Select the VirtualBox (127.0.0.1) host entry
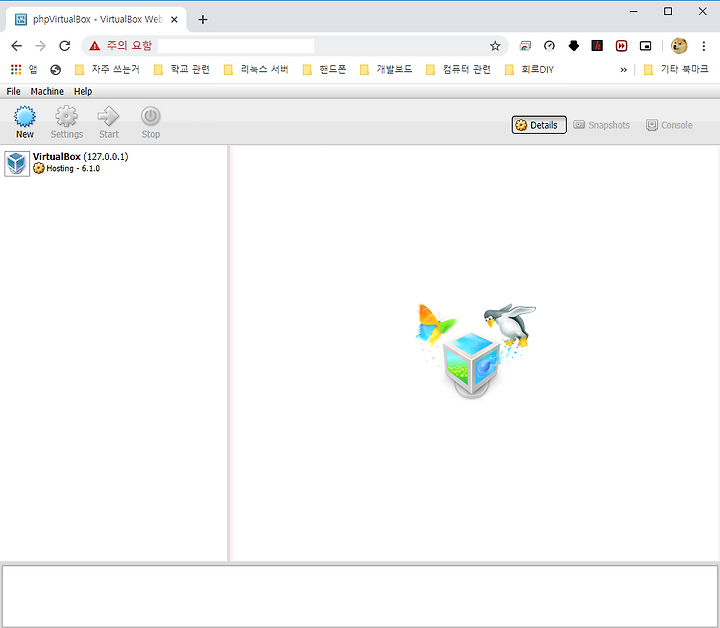The width and height of the screenshot is (720, 628). coord(113,163)
